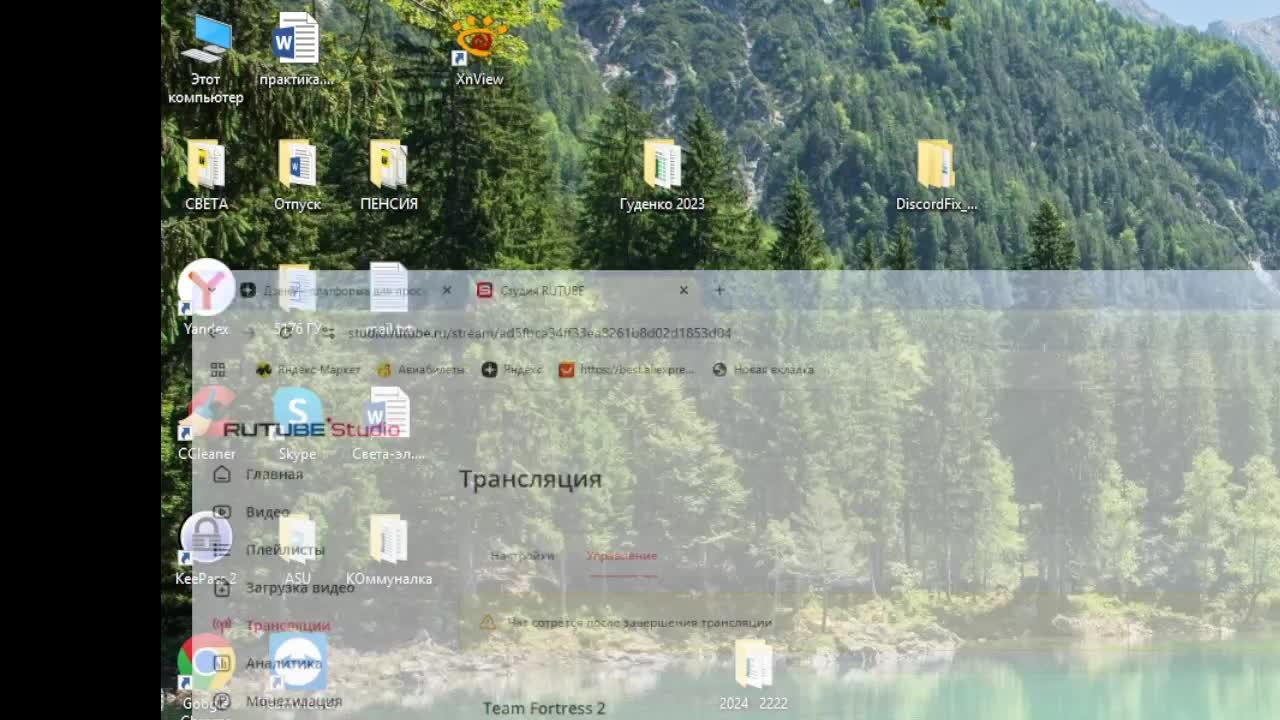Image resolution: width=1280 pixels, height=720 pixels.
Task: Open the Новая вкладка bookmark
Action: pos(763,370)
